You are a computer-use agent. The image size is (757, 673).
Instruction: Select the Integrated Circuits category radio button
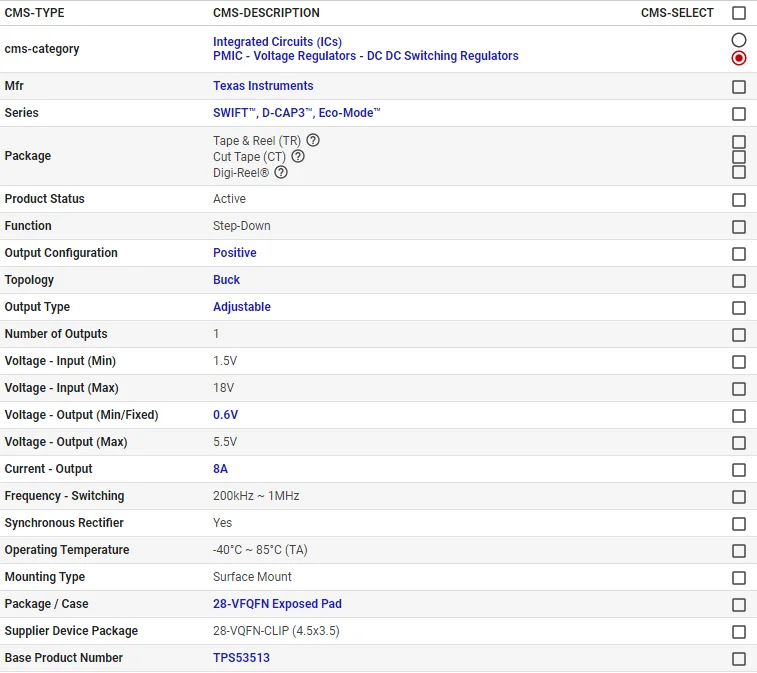tap(739, 40)
